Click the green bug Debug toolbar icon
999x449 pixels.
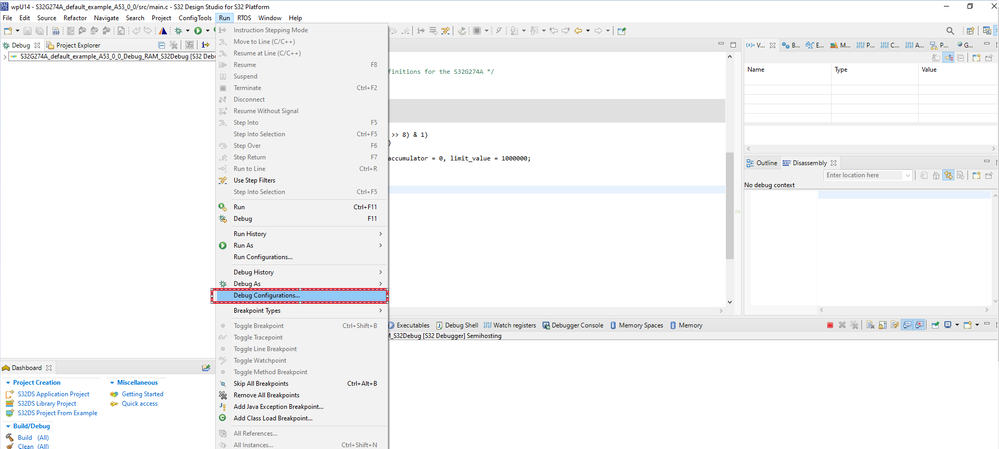tap(178, 31)
